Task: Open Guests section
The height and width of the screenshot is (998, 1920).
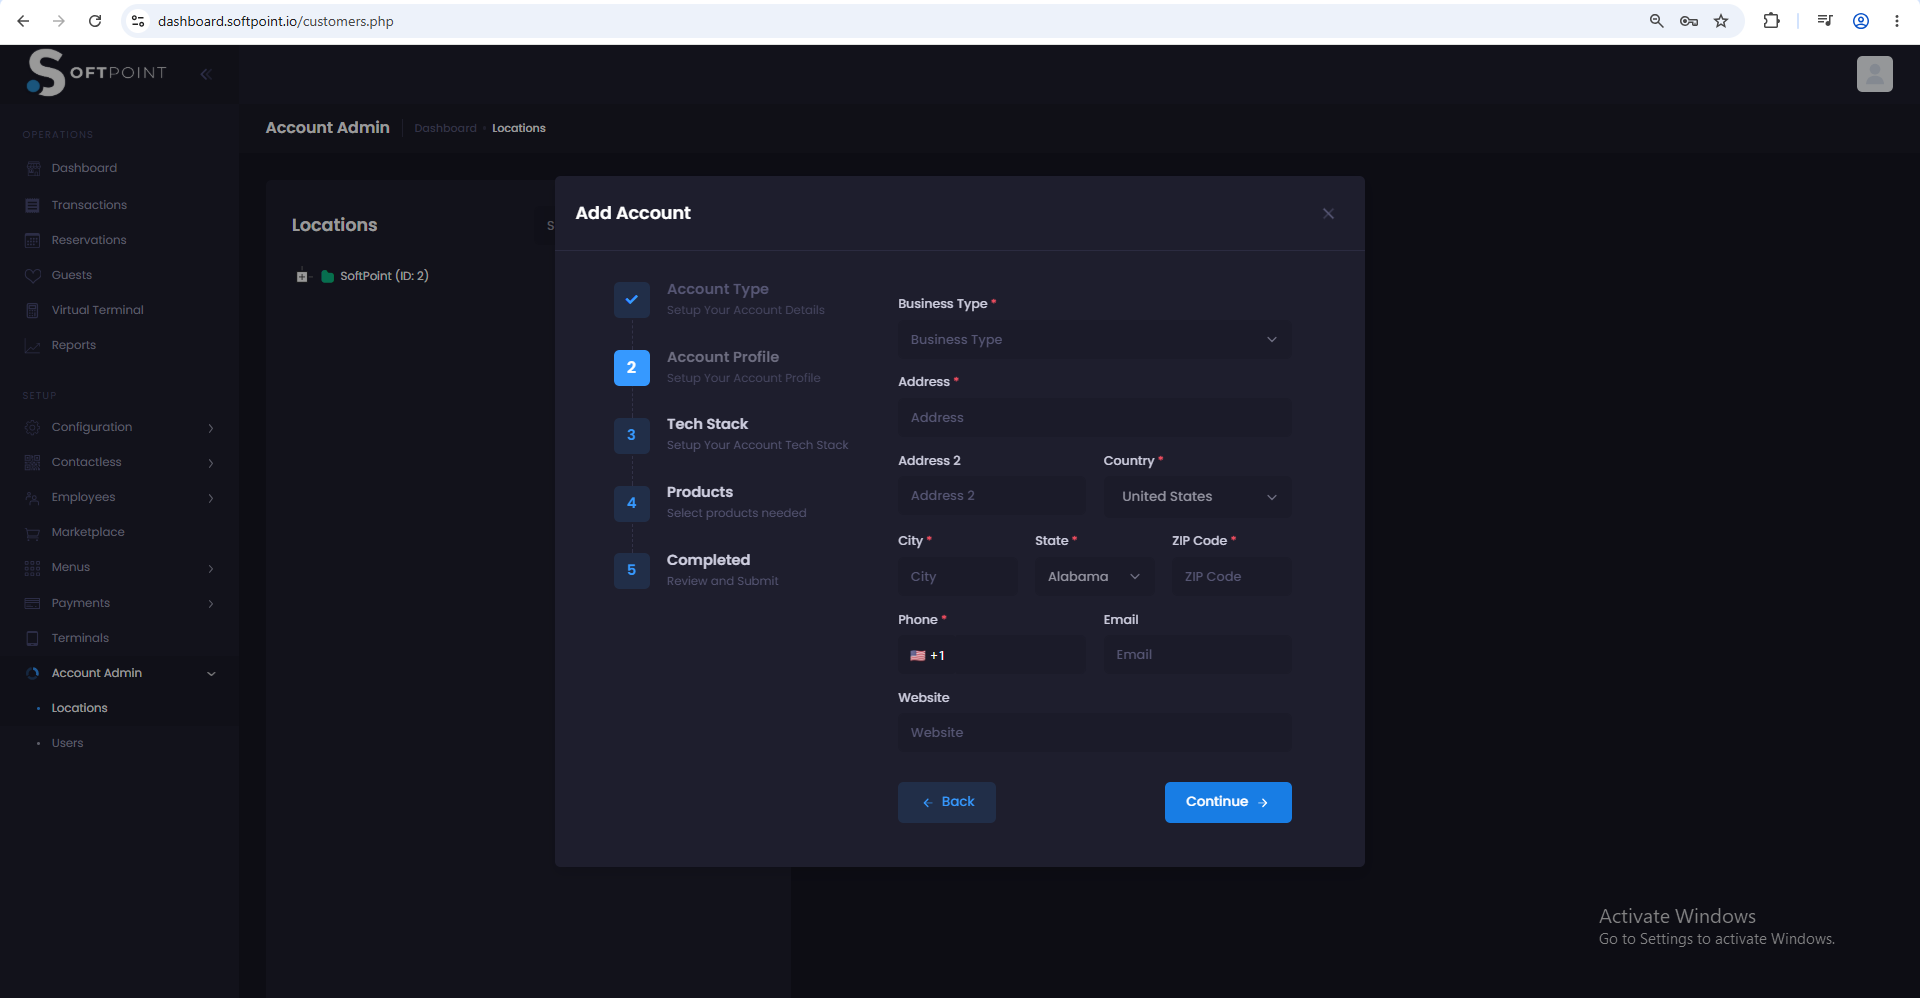Action: (72, 275)
